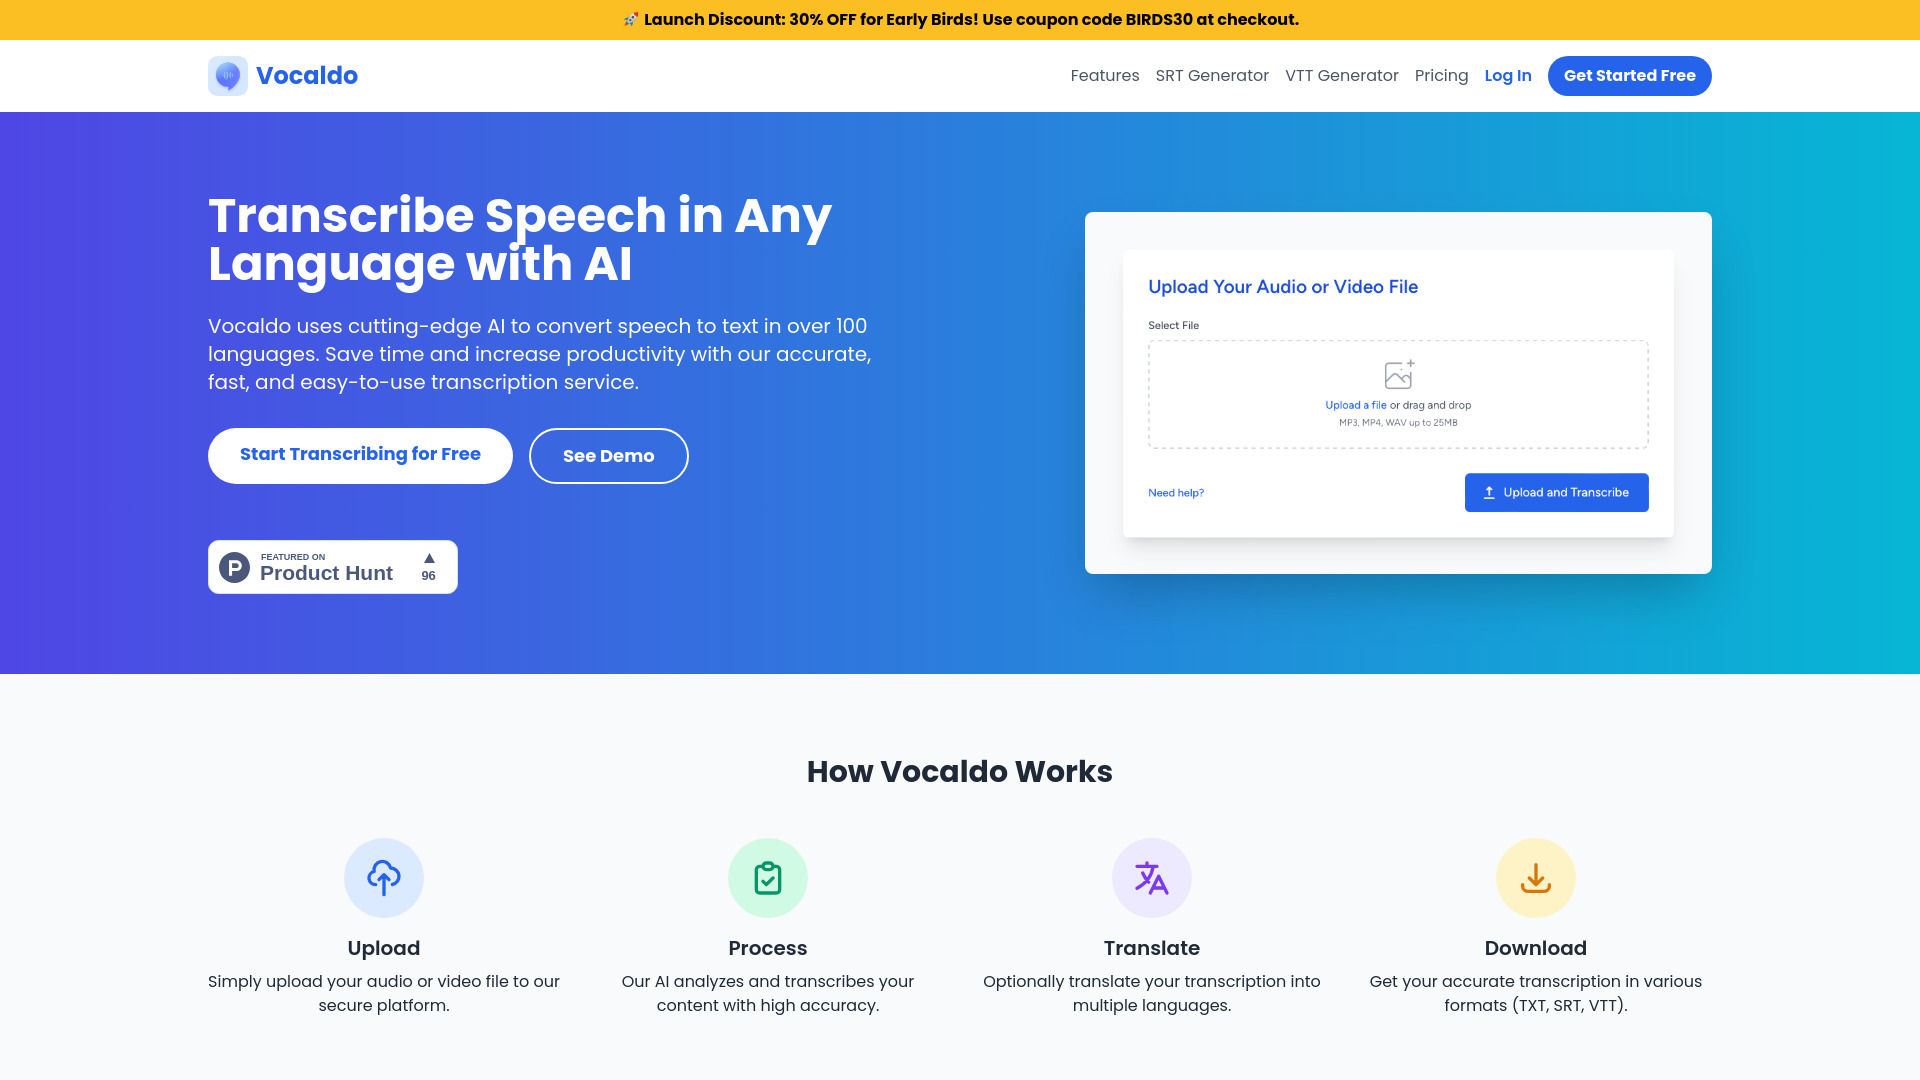
Task: Click the Product Hunt upvote counter
Action: pos(429,567)
